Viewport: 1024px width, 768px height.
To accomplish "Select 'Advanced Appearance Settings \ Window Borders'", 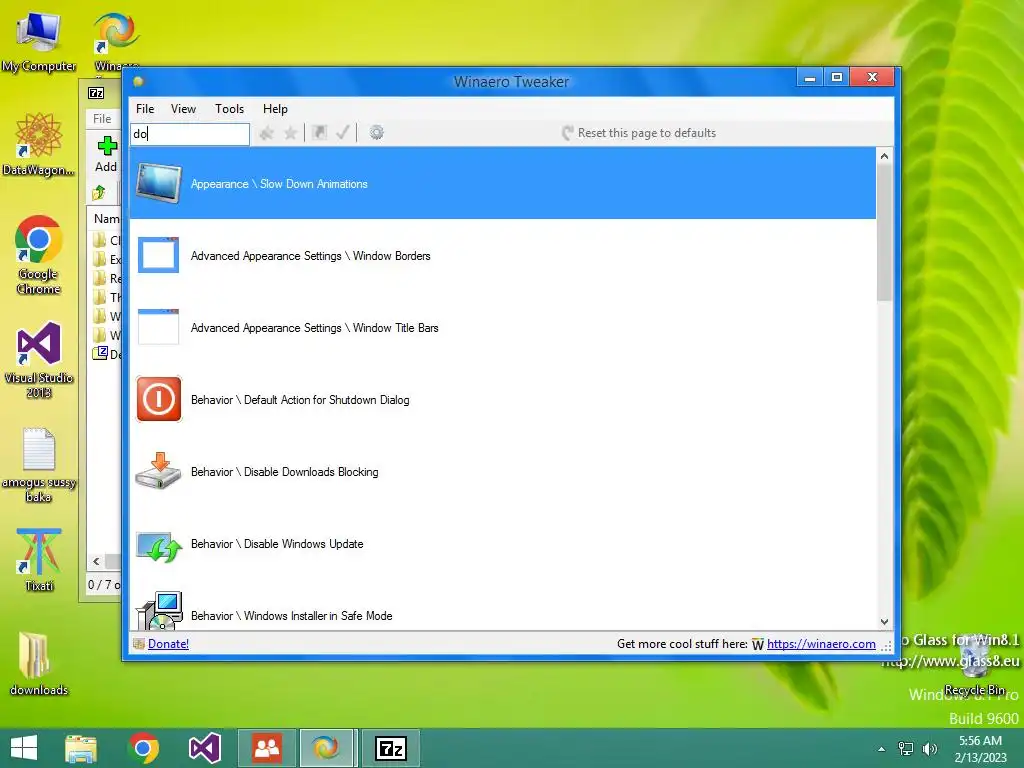I will [502, 255].
